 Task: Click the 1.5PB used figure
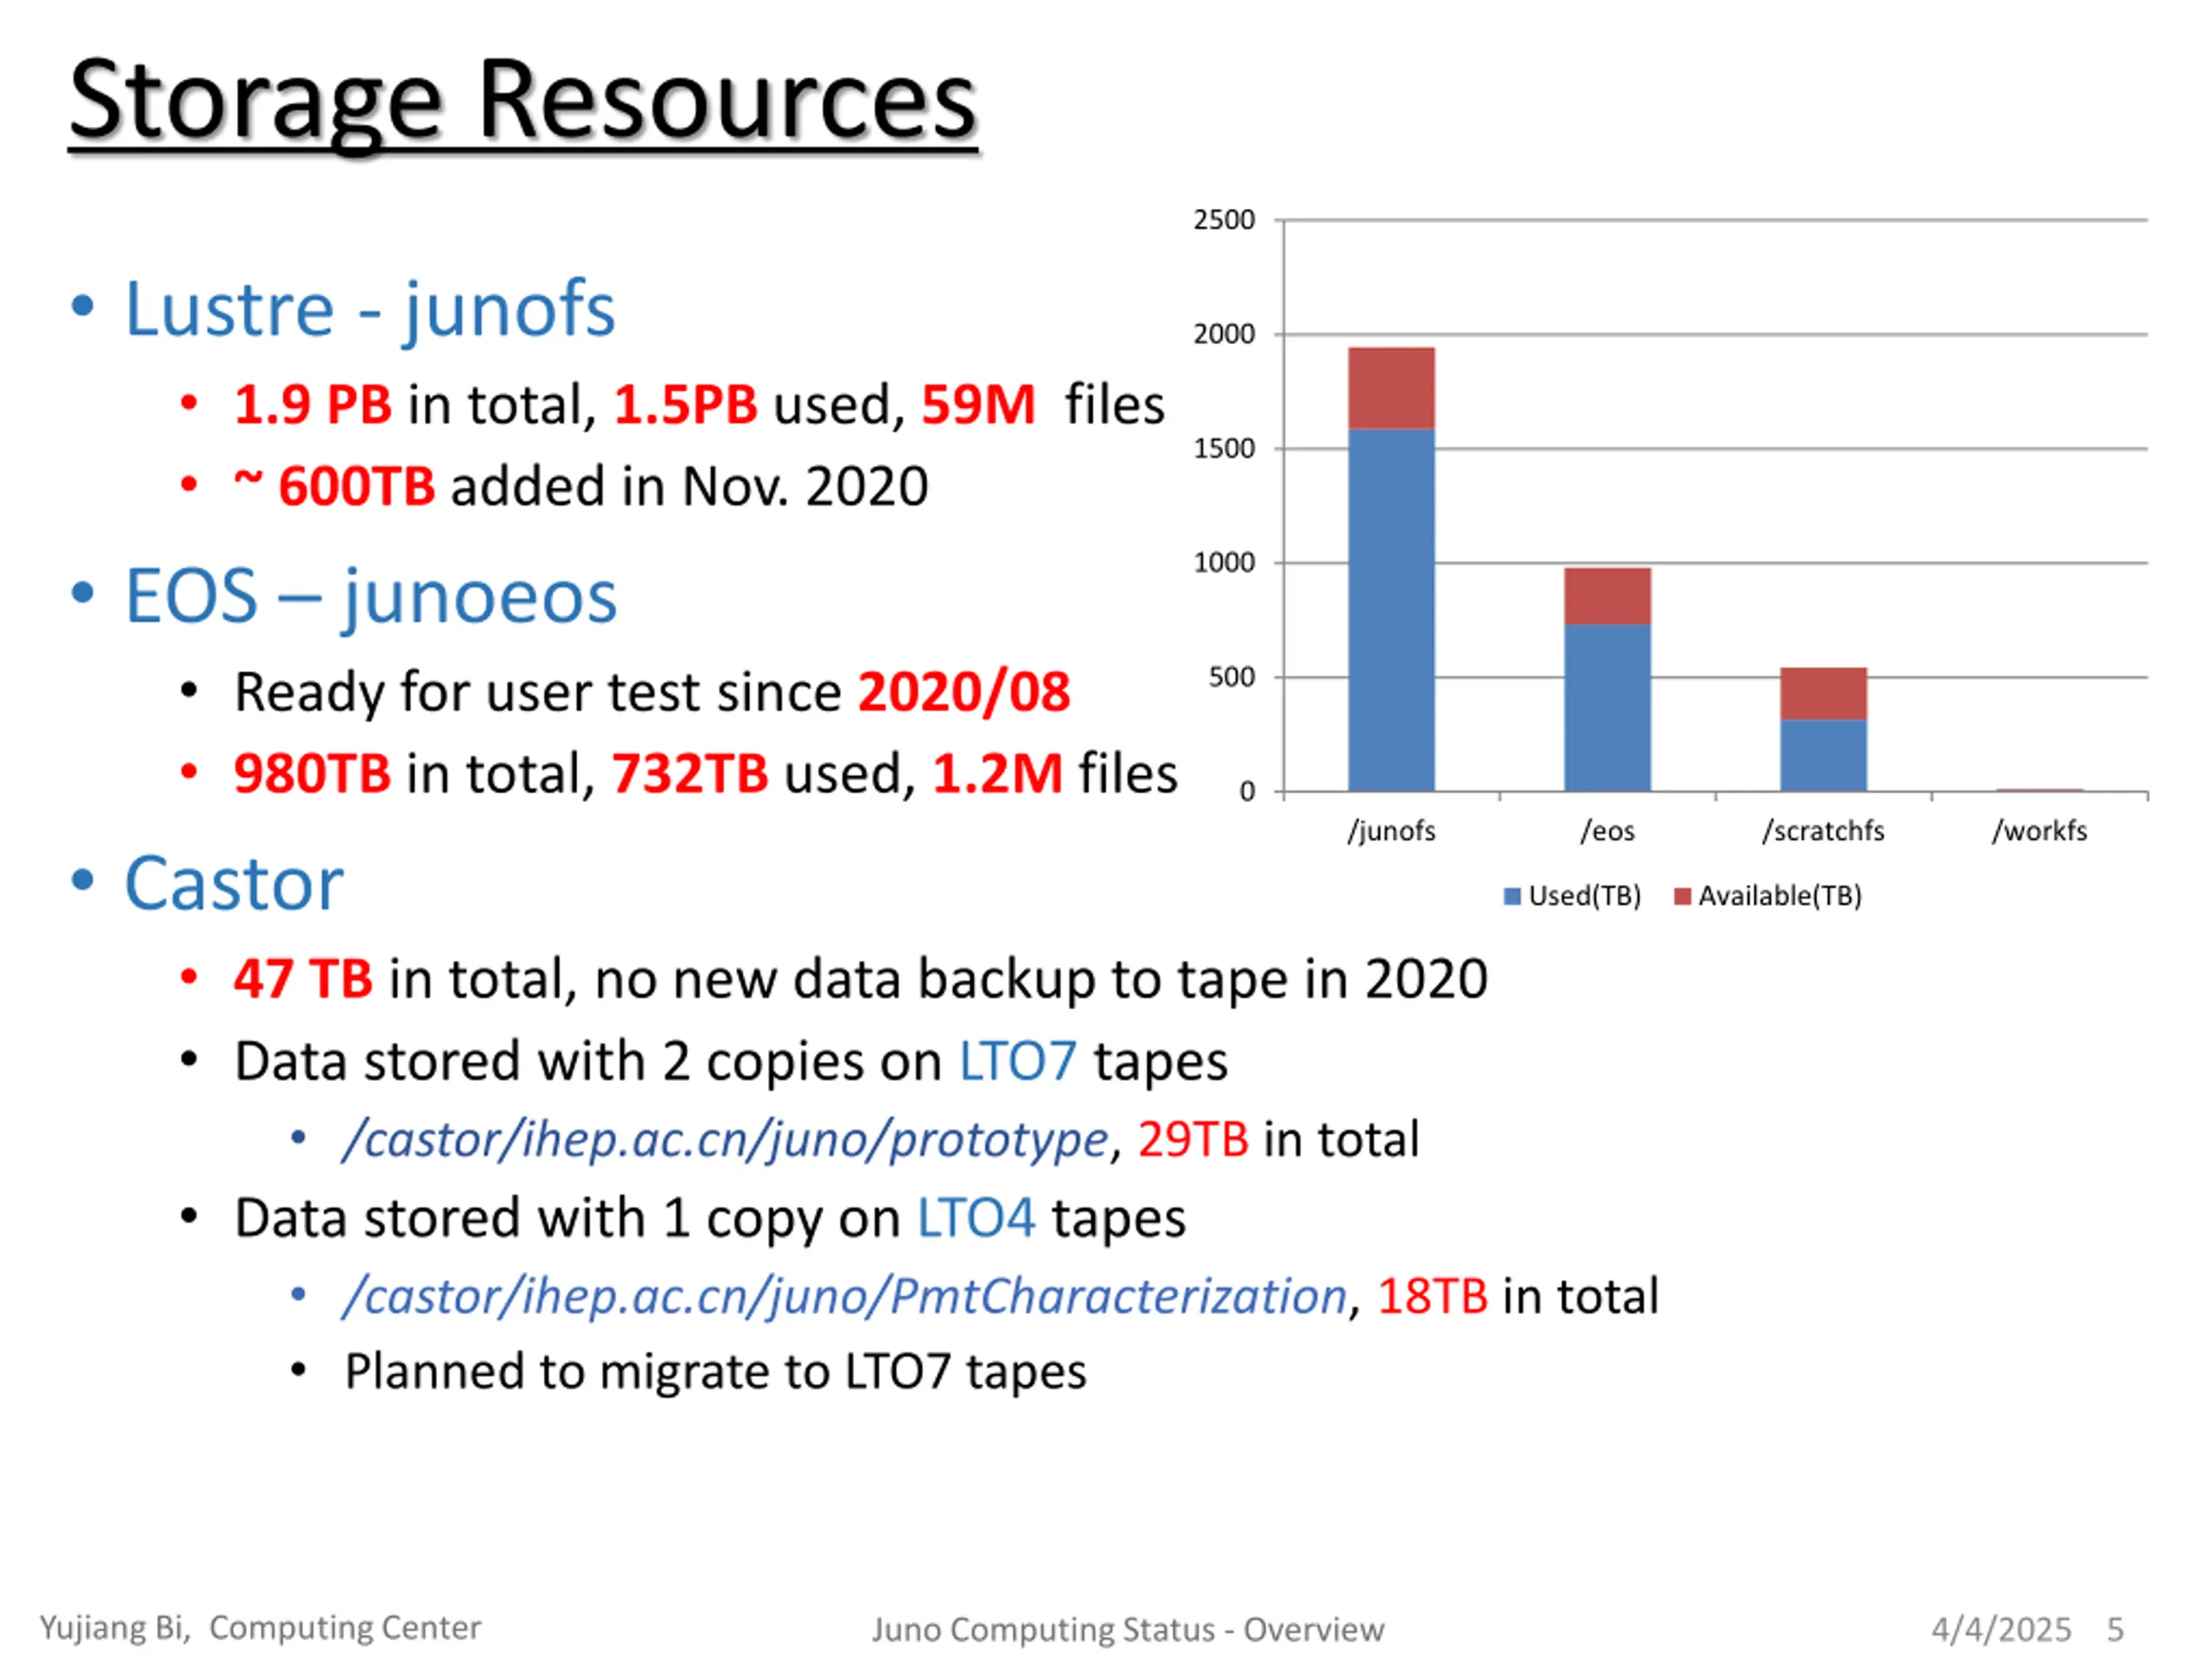pyautogui.click(x=685, y=404)
